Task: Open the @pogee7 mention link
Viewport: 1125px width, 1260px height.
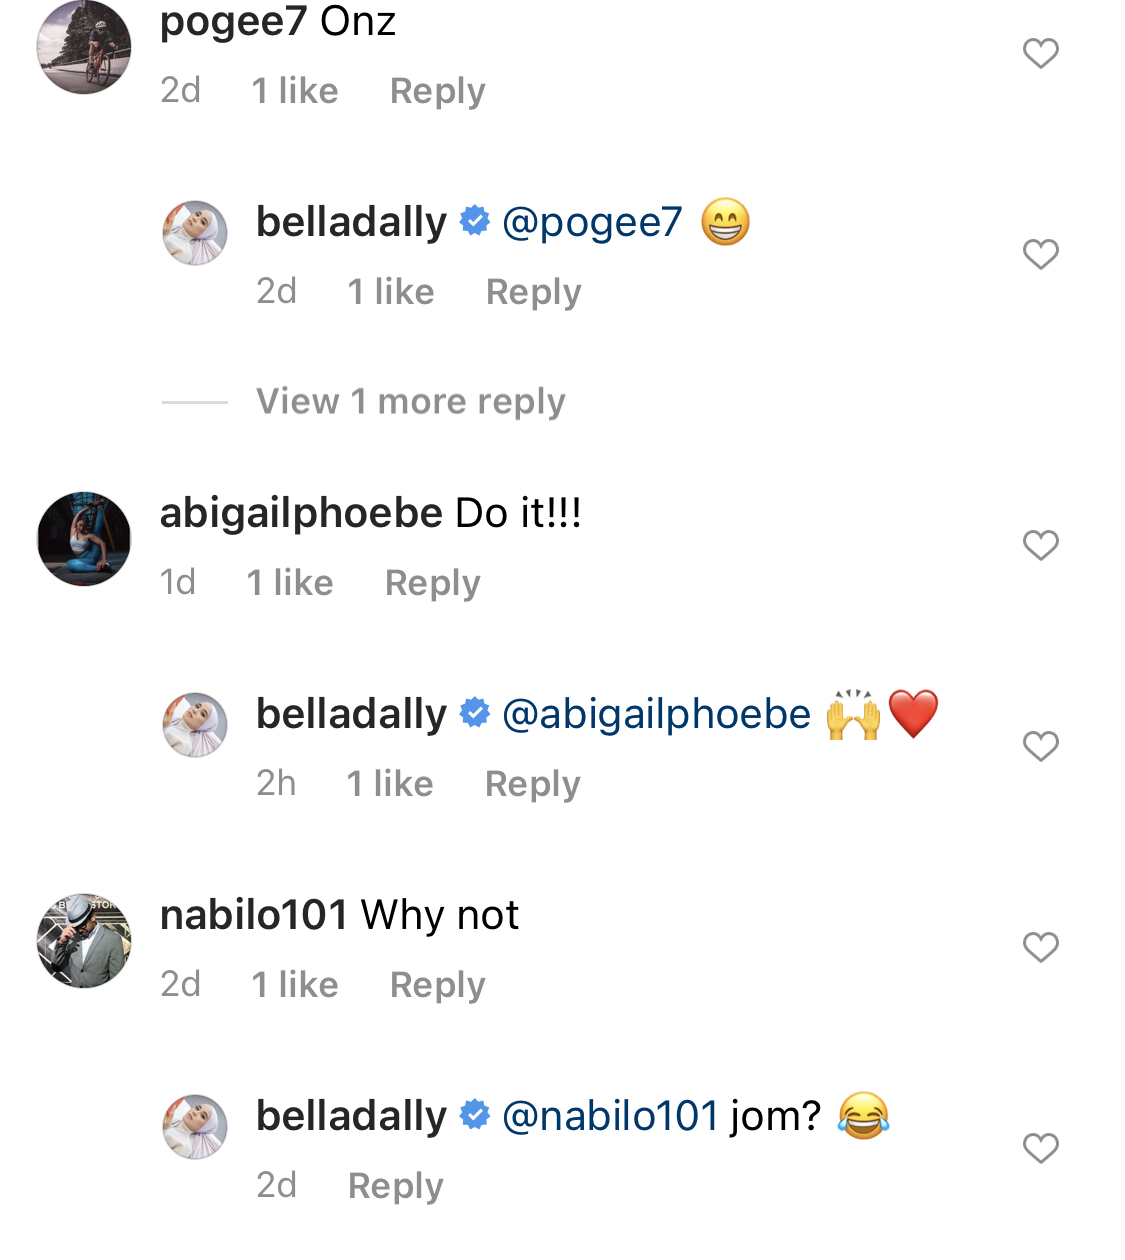Action: coord(592,222)
